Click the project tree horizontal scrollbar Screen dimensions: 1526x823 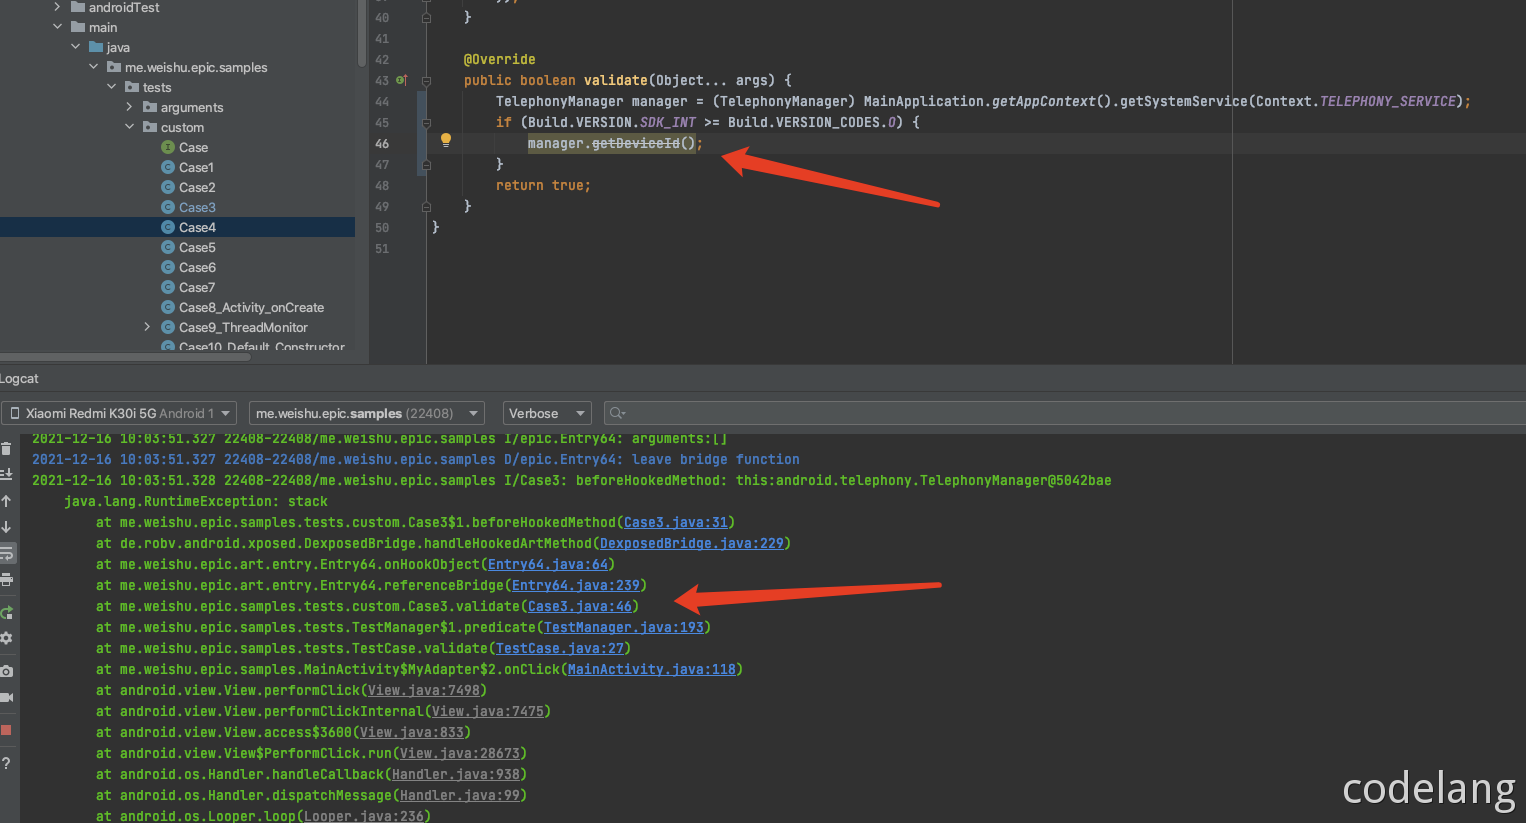pos(125,356)
